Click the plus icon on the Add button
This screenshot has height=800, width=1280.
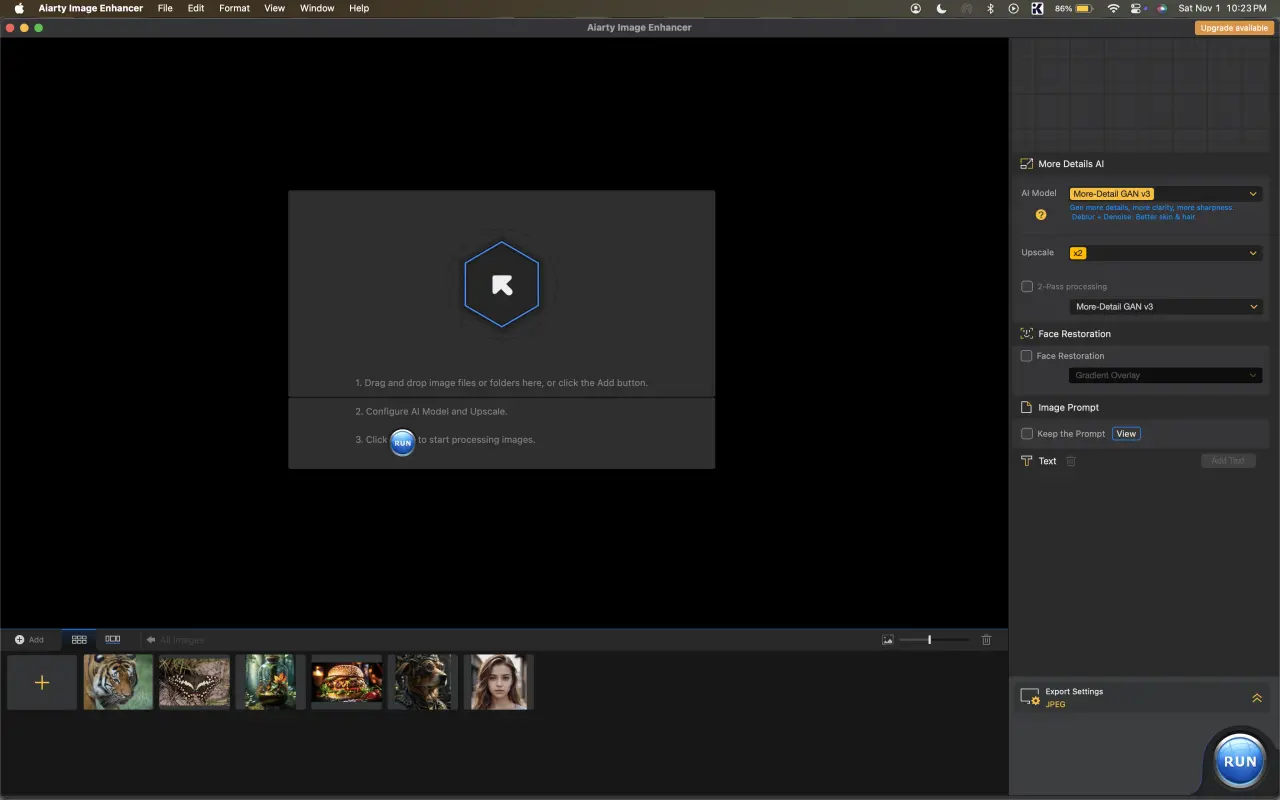click(19, 640)
